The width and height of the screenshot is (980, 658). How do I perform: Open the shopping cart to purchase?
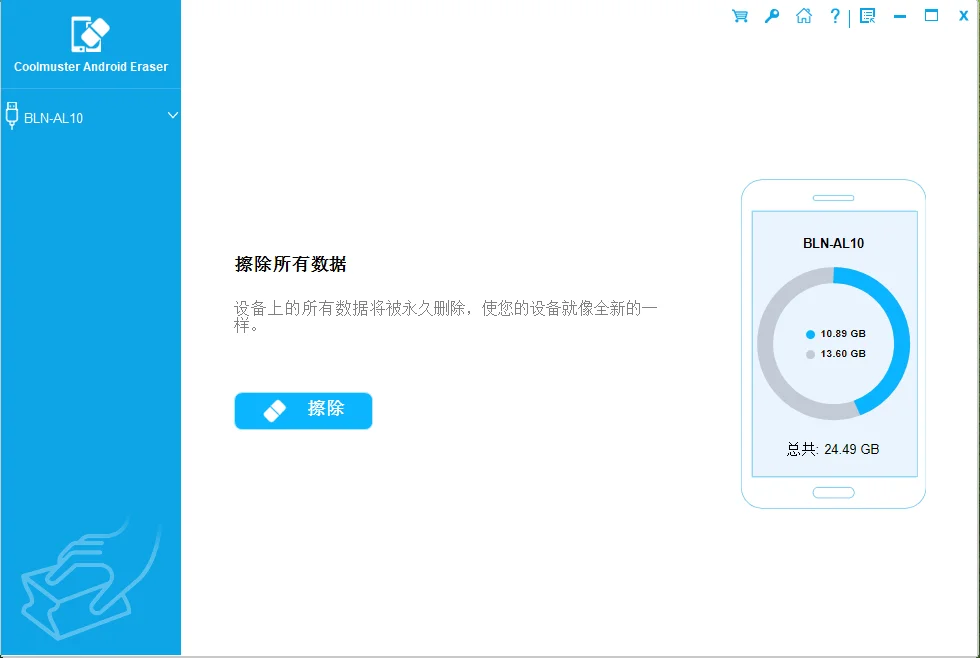click(739, 16)
